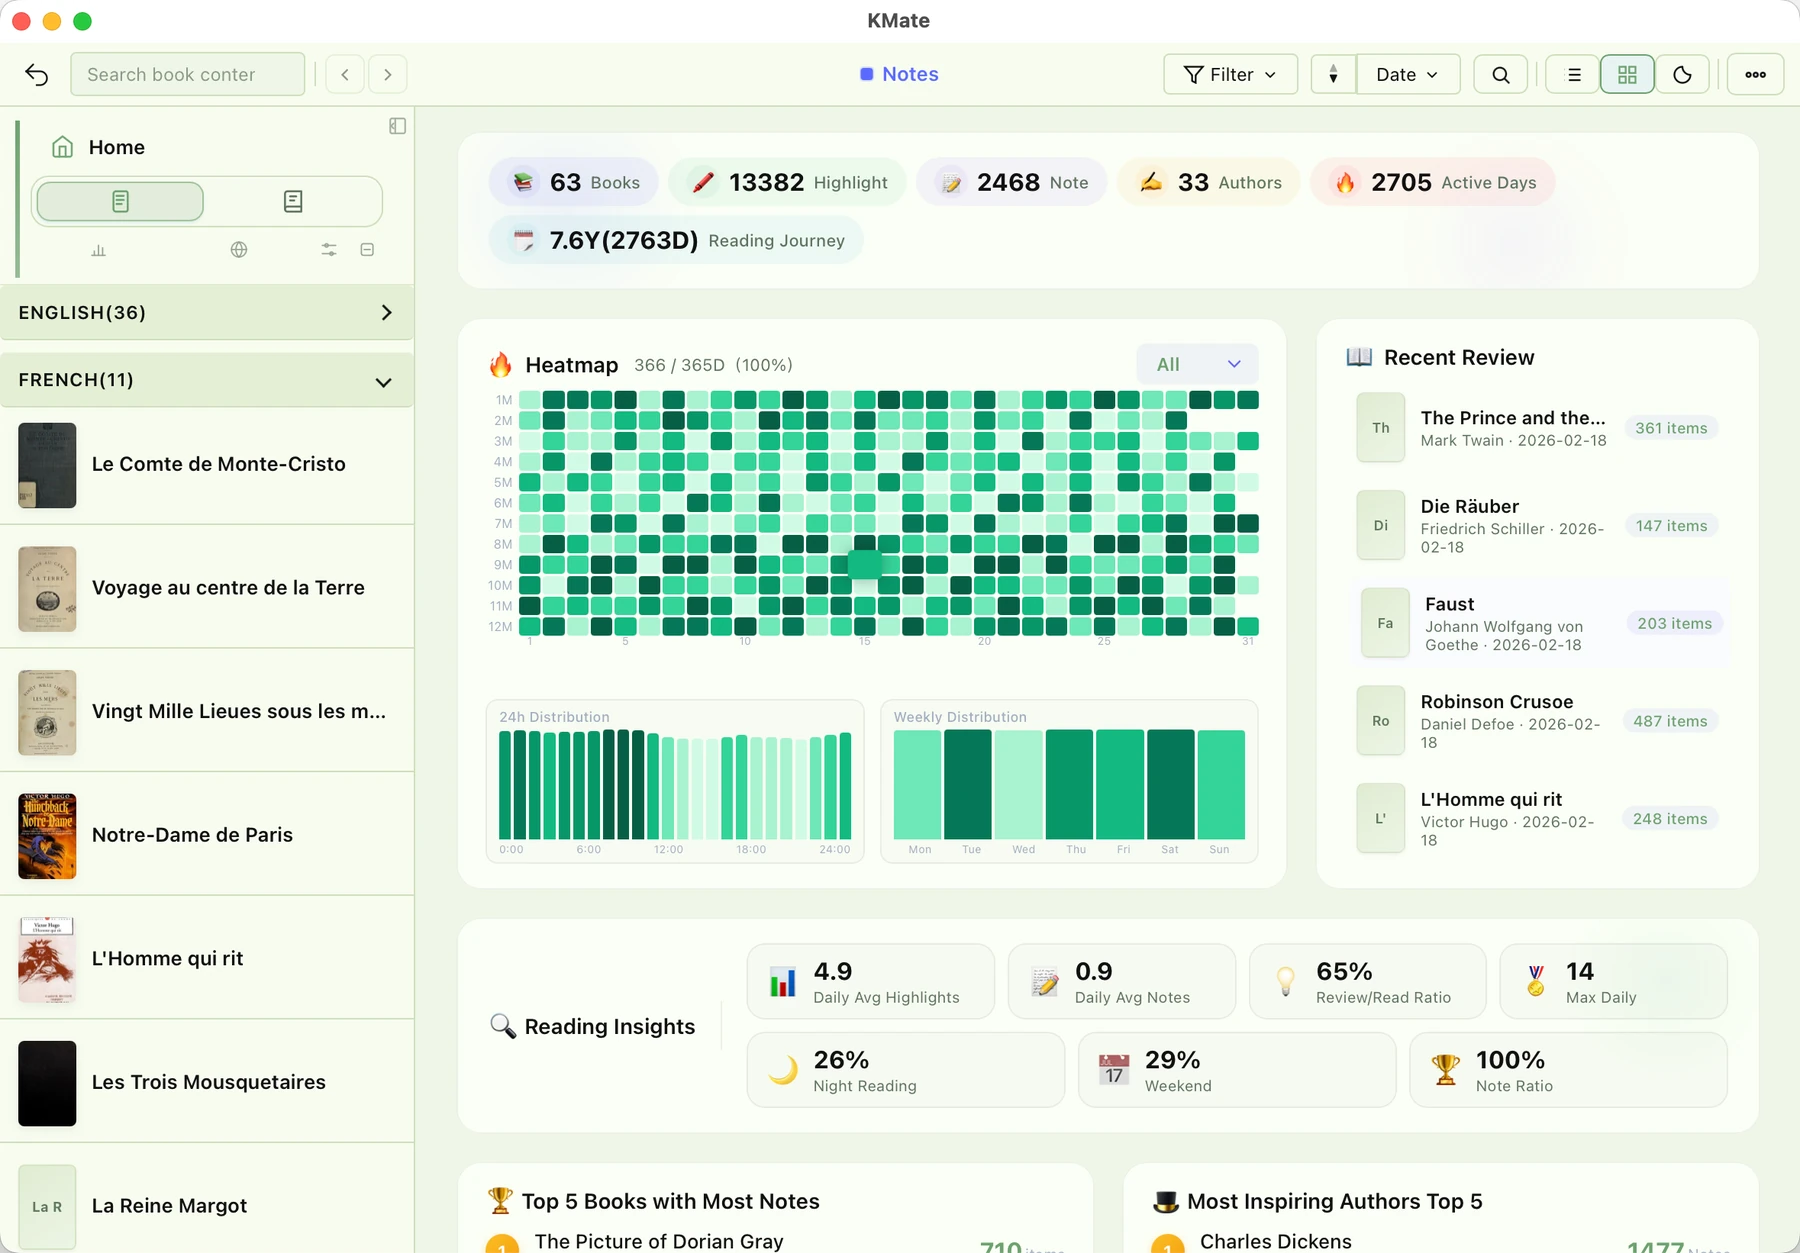Open Faust recent review item
Image resolution: width=1800 pixels, height=1253 pixels.
click(x=1541, y=623)
